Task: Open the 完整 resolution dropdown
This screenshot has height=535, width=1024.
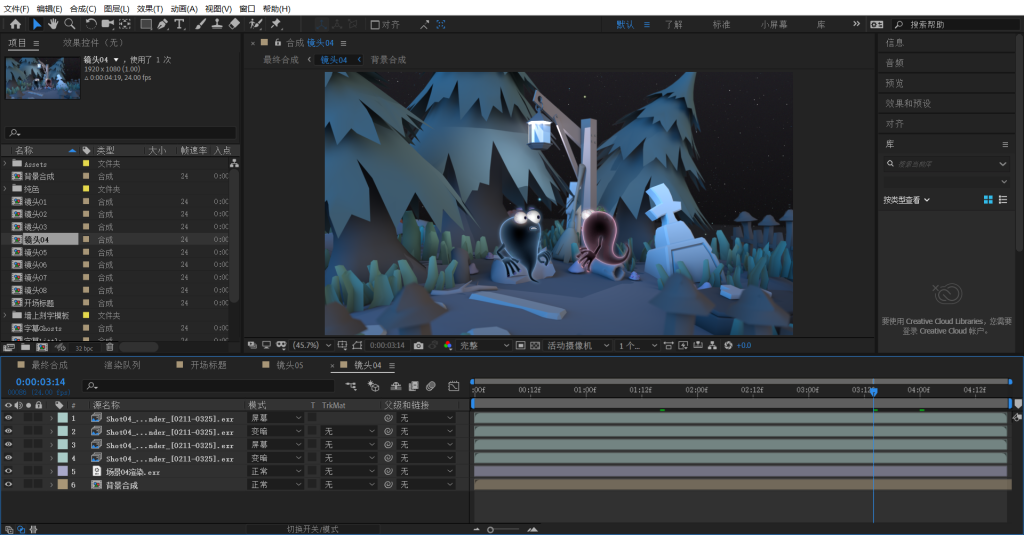Action: point(484,346)
